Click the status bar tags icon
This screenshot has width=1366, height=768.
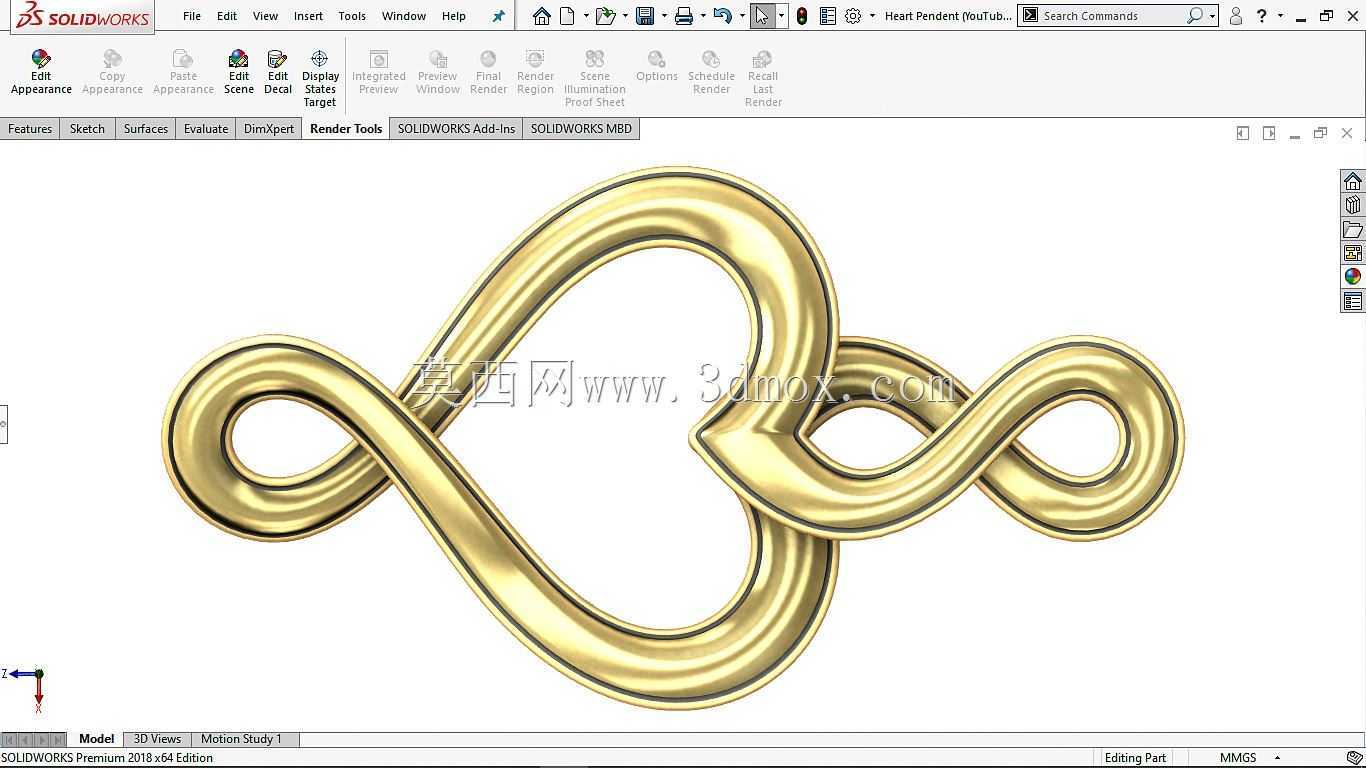(x=1354, y=758)
